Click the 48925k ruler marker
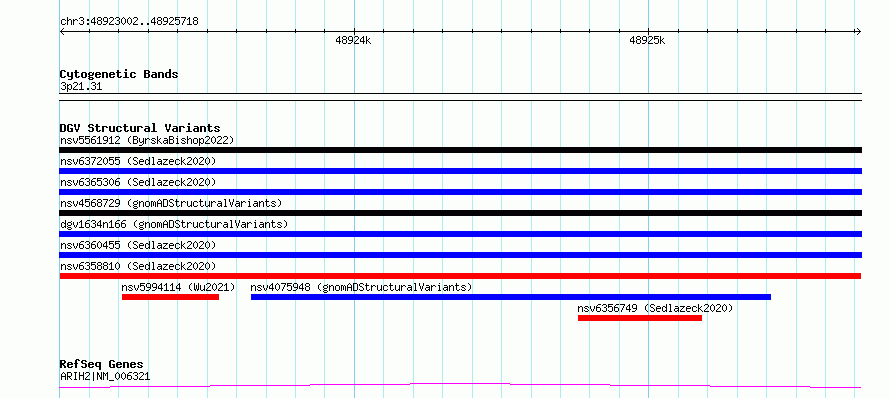The height and width of the screenshot is (398, 890). tap(647, 40)
